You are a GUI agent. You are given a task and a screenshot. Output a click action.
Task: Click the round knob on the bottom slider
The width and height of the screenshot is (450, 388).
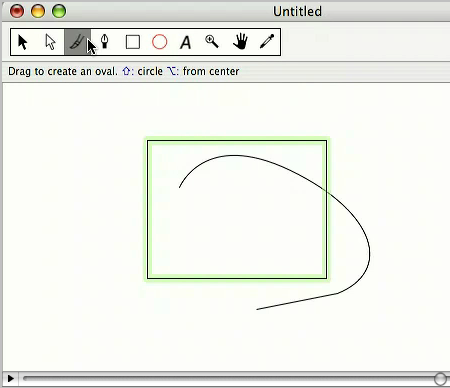(x=440, y=379)
